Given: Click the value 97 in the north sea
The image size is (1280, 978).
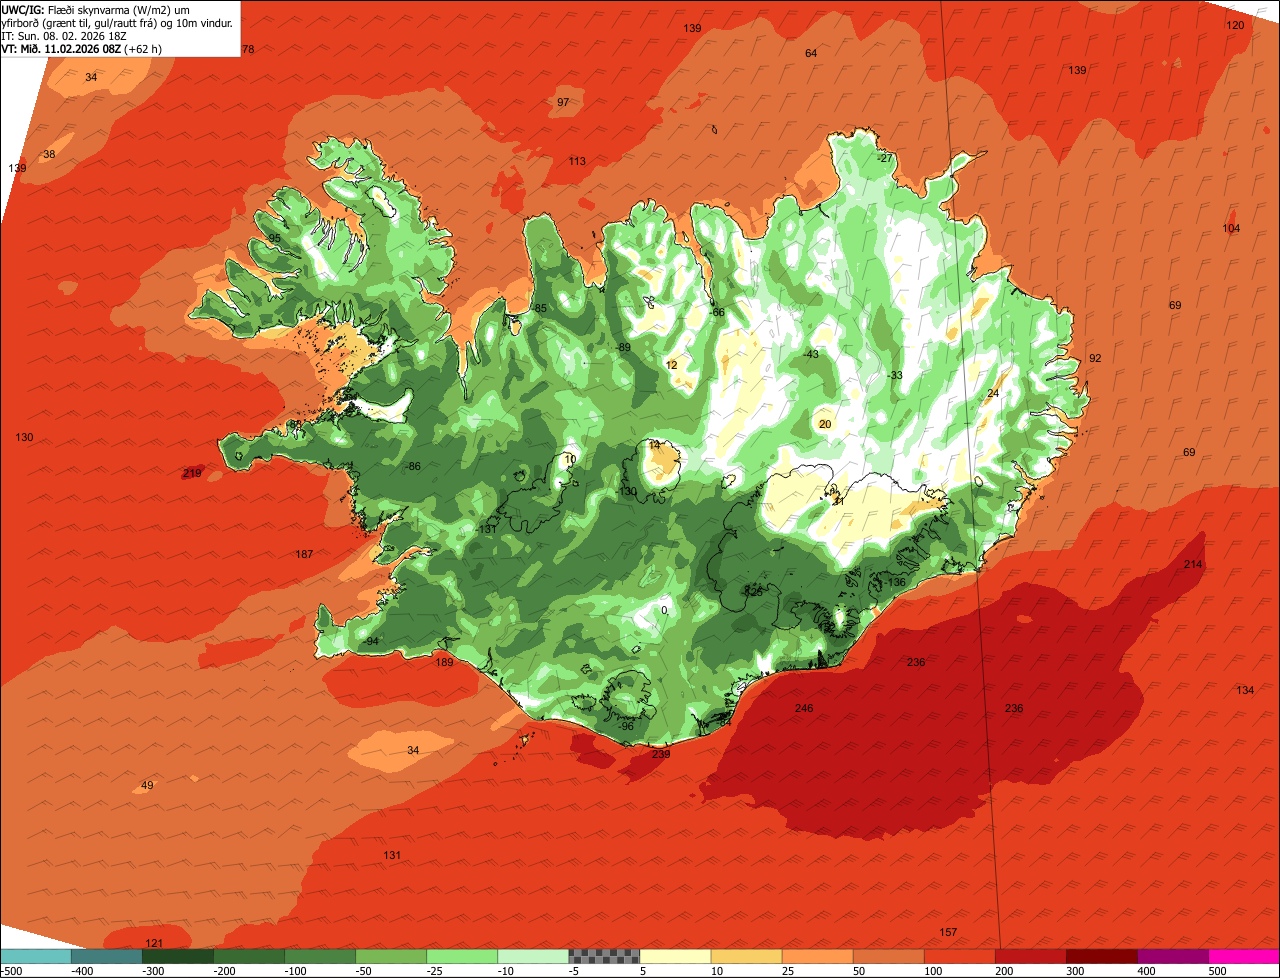Looking at the screenshot, I should click(563, 102).
